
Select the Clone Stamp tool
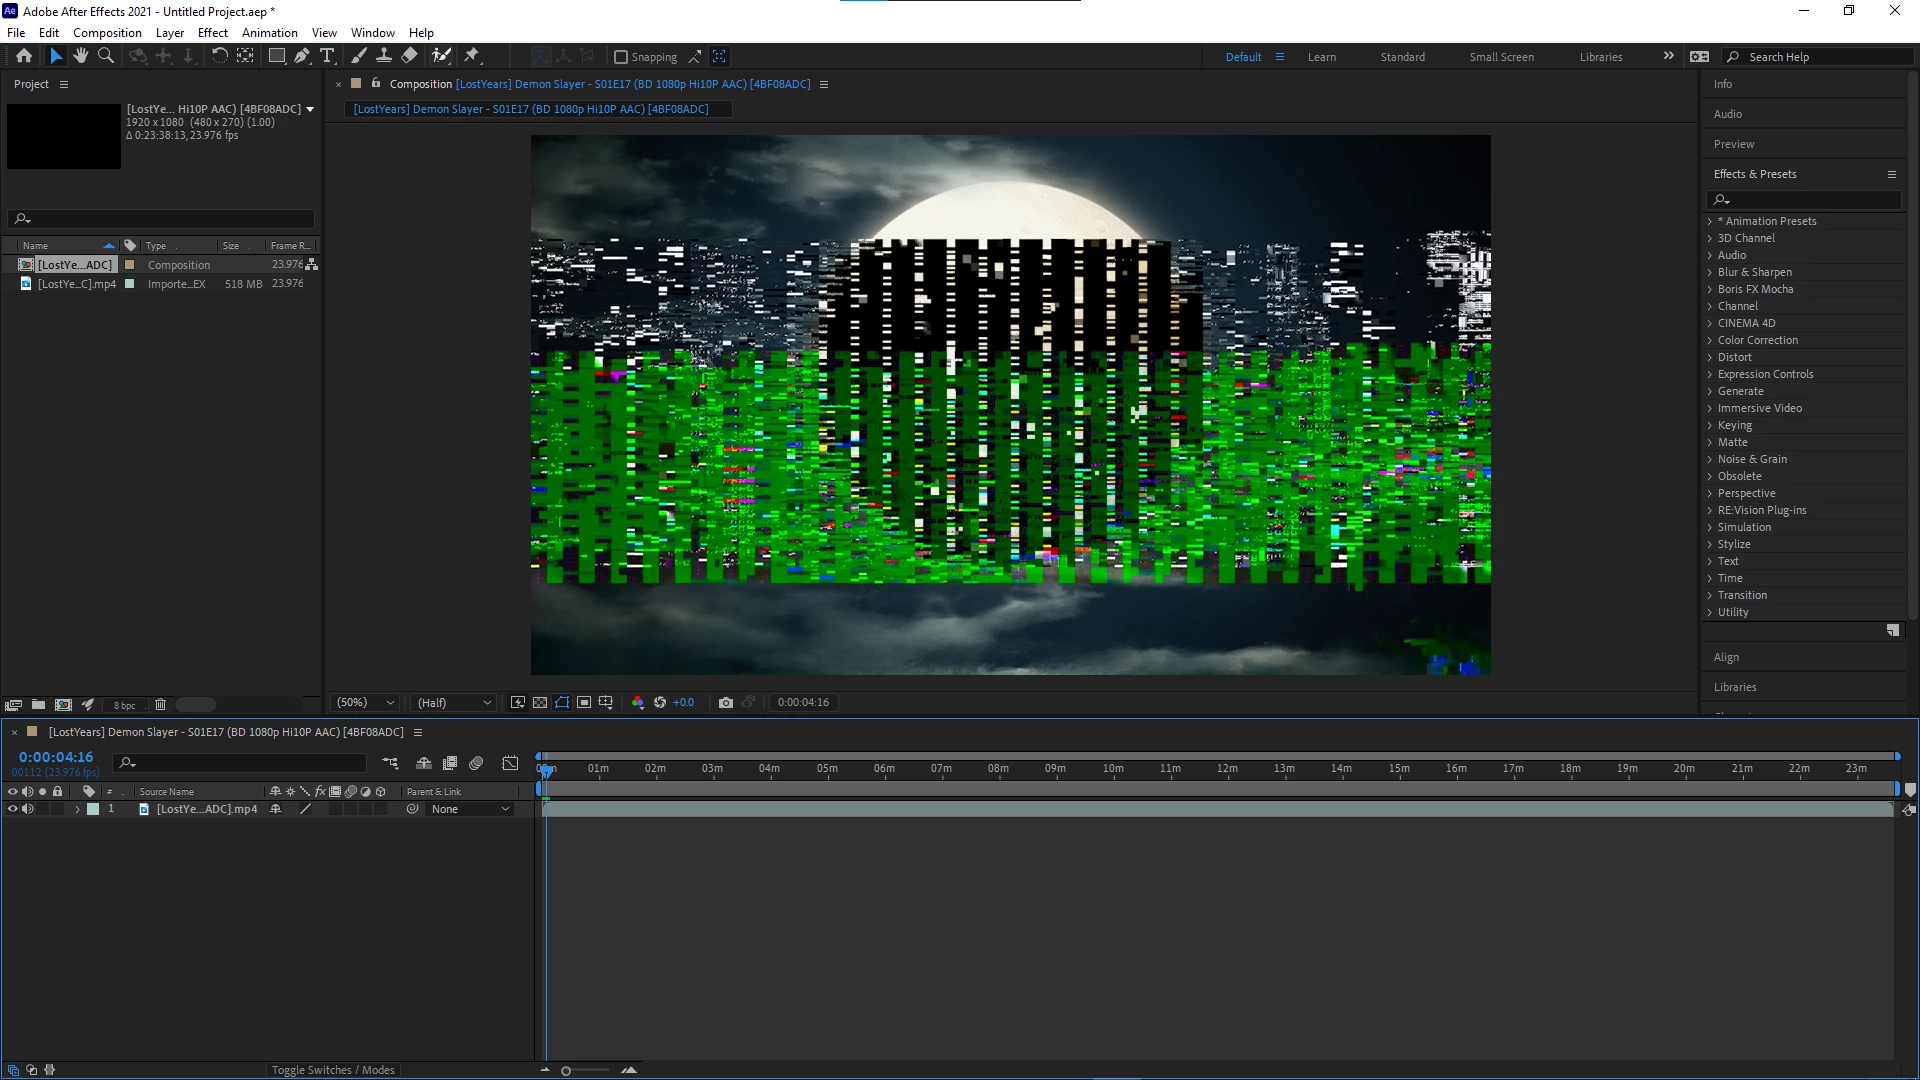(x=384, y=56)
